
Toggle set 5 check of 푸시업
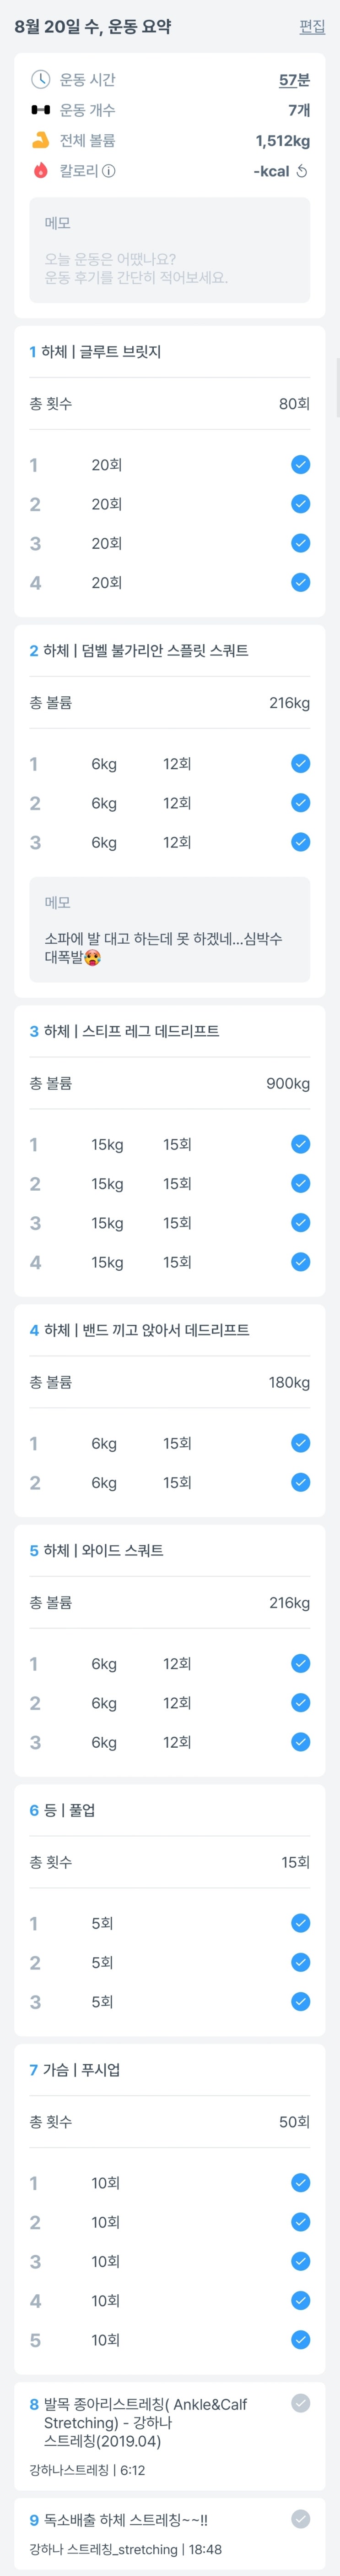(x=300, y=2340)
